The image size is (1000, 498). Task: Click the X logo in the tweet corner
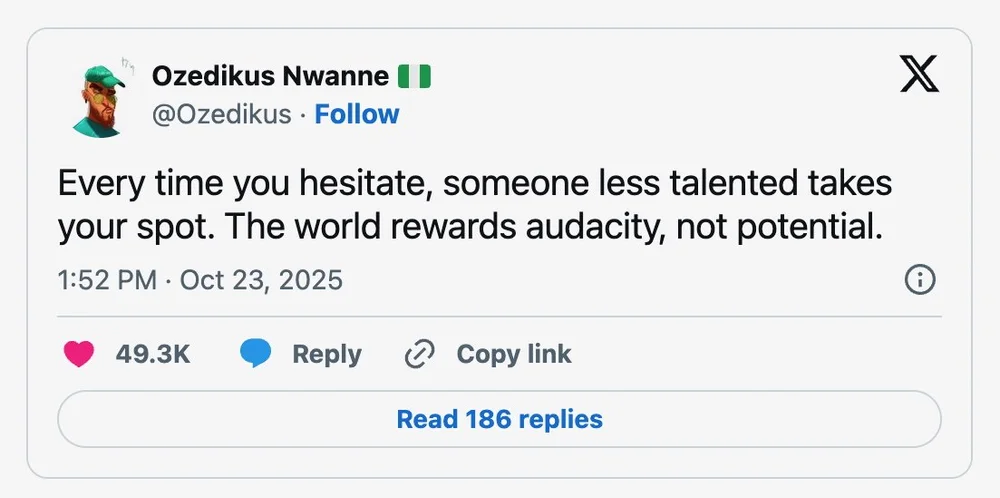pos(919,73)
